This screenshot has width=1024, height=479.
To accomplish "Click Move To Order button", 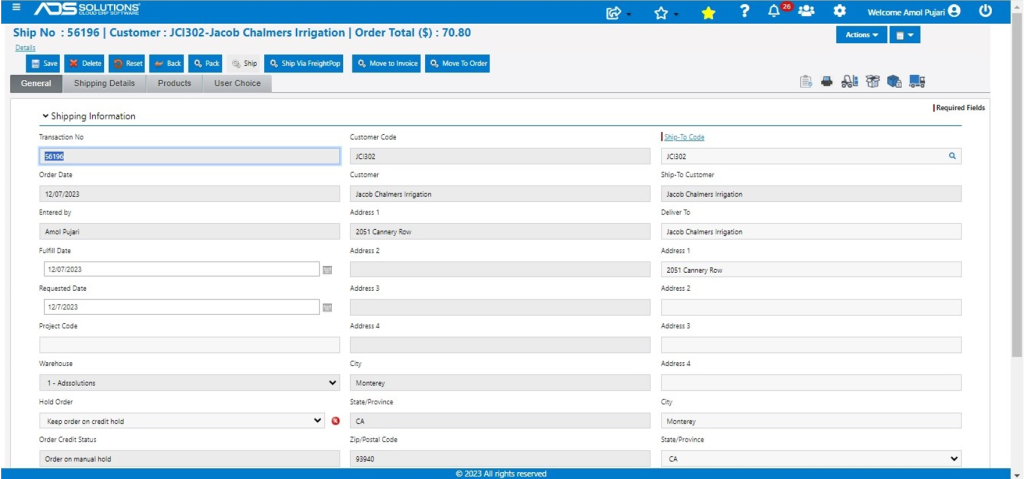I will [458, 63].
